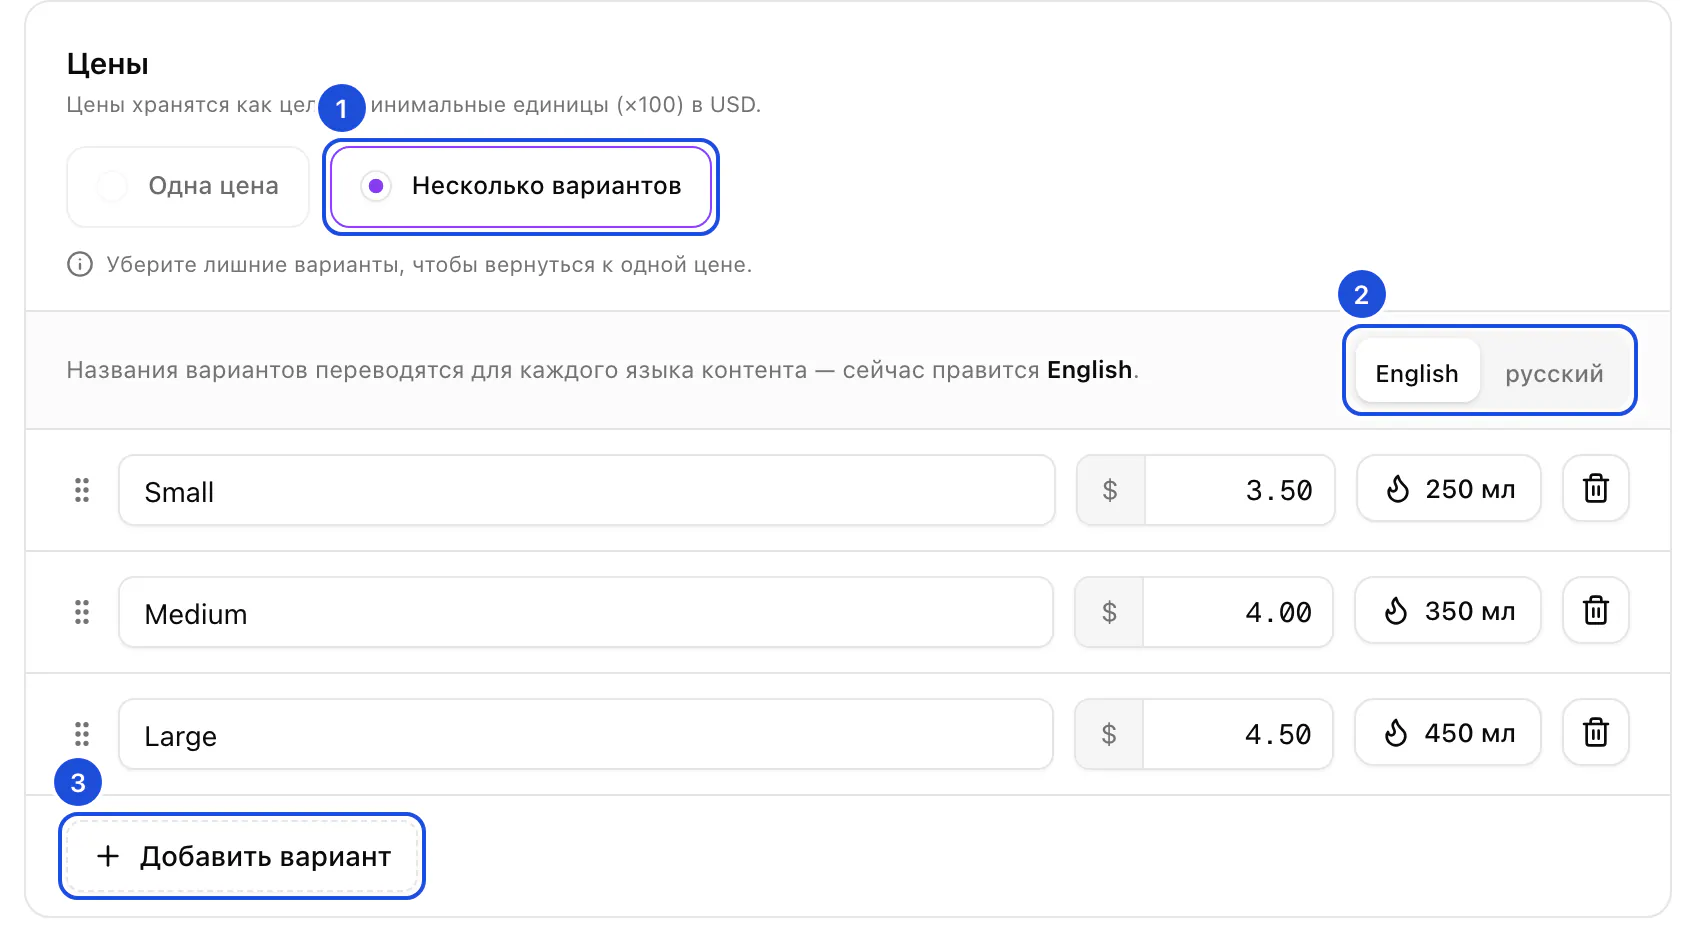Click the hint "Уберите лишние варианты"

(253, 264)
